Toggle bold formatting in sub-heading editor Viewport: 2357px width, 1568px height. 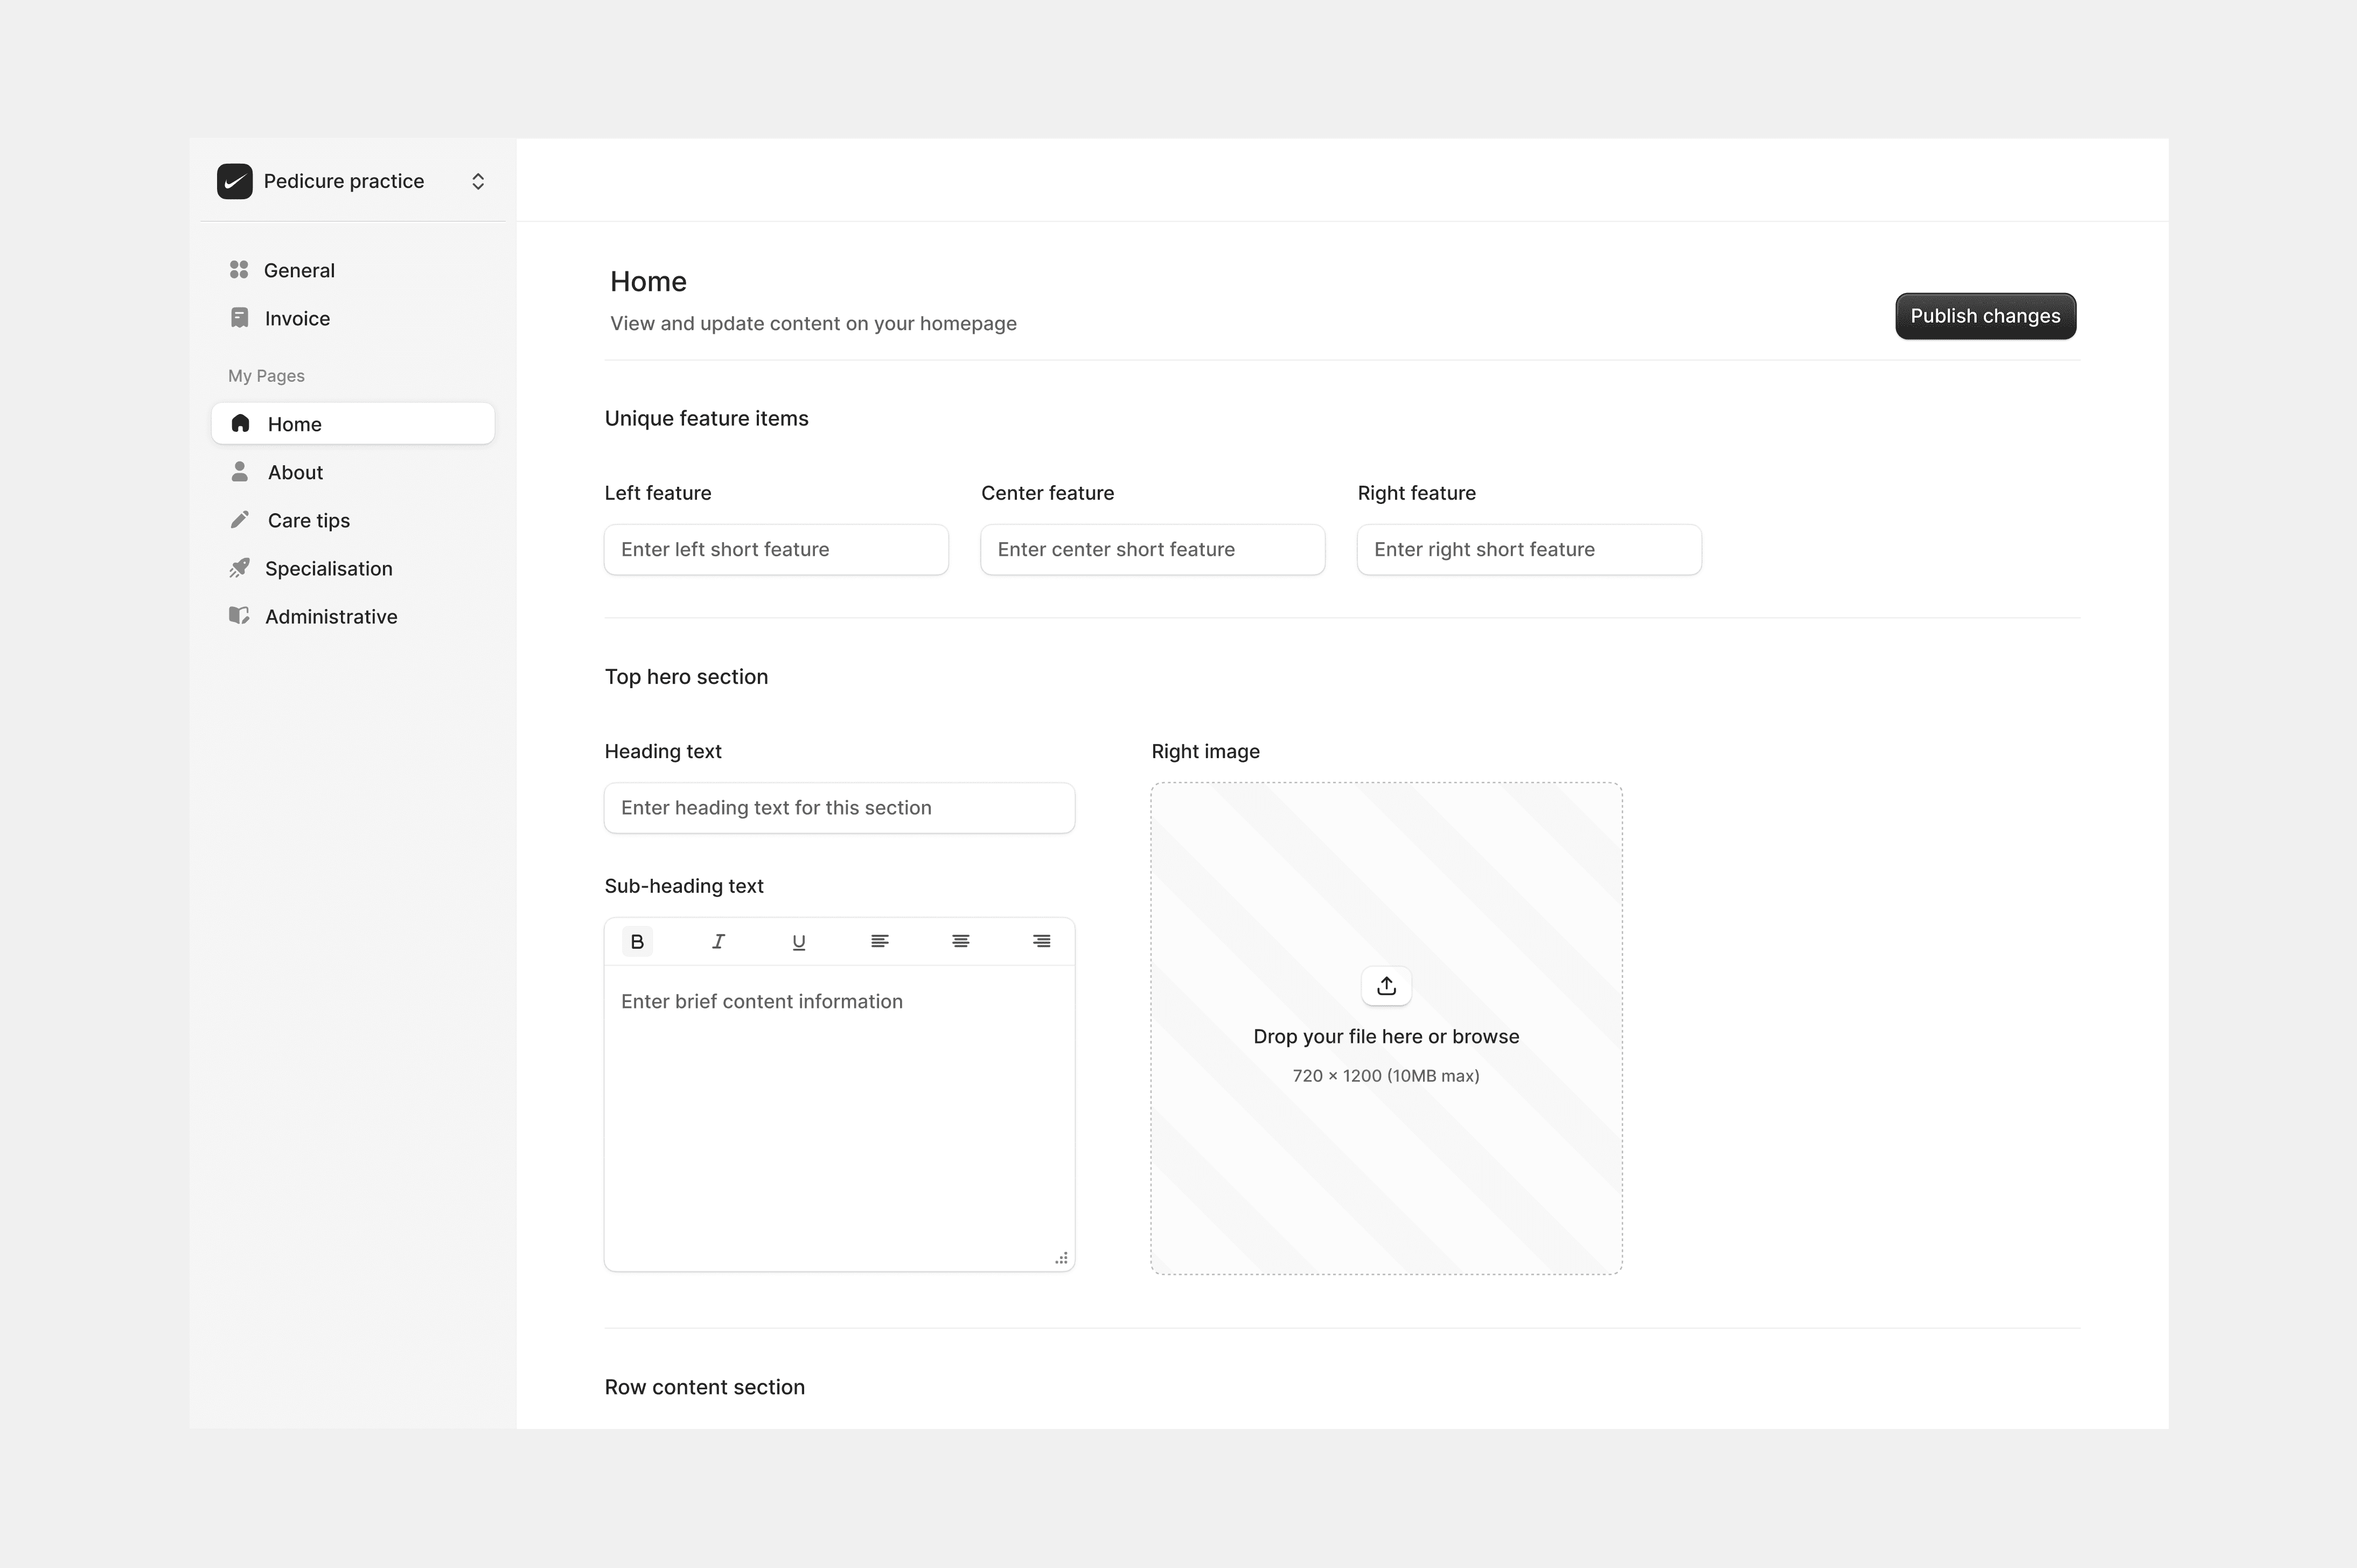pos(637,941)
